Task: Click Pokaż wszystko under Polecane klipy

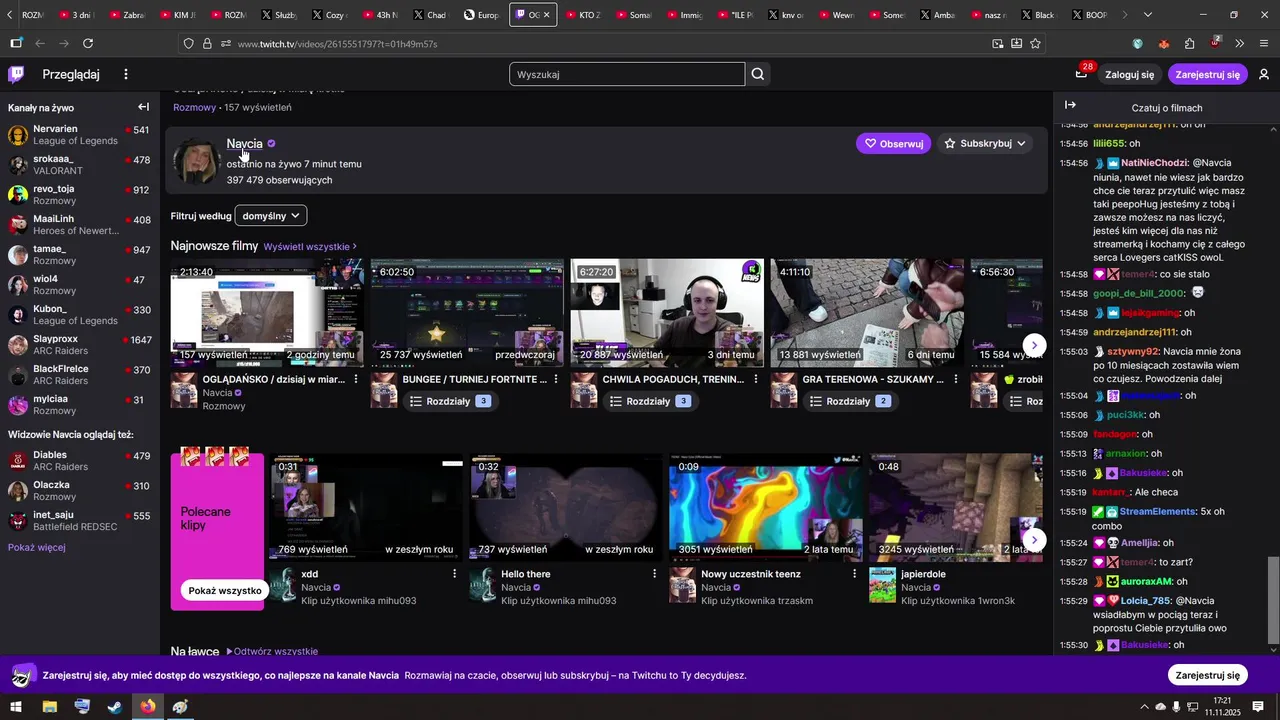Action: pos(225,590)
